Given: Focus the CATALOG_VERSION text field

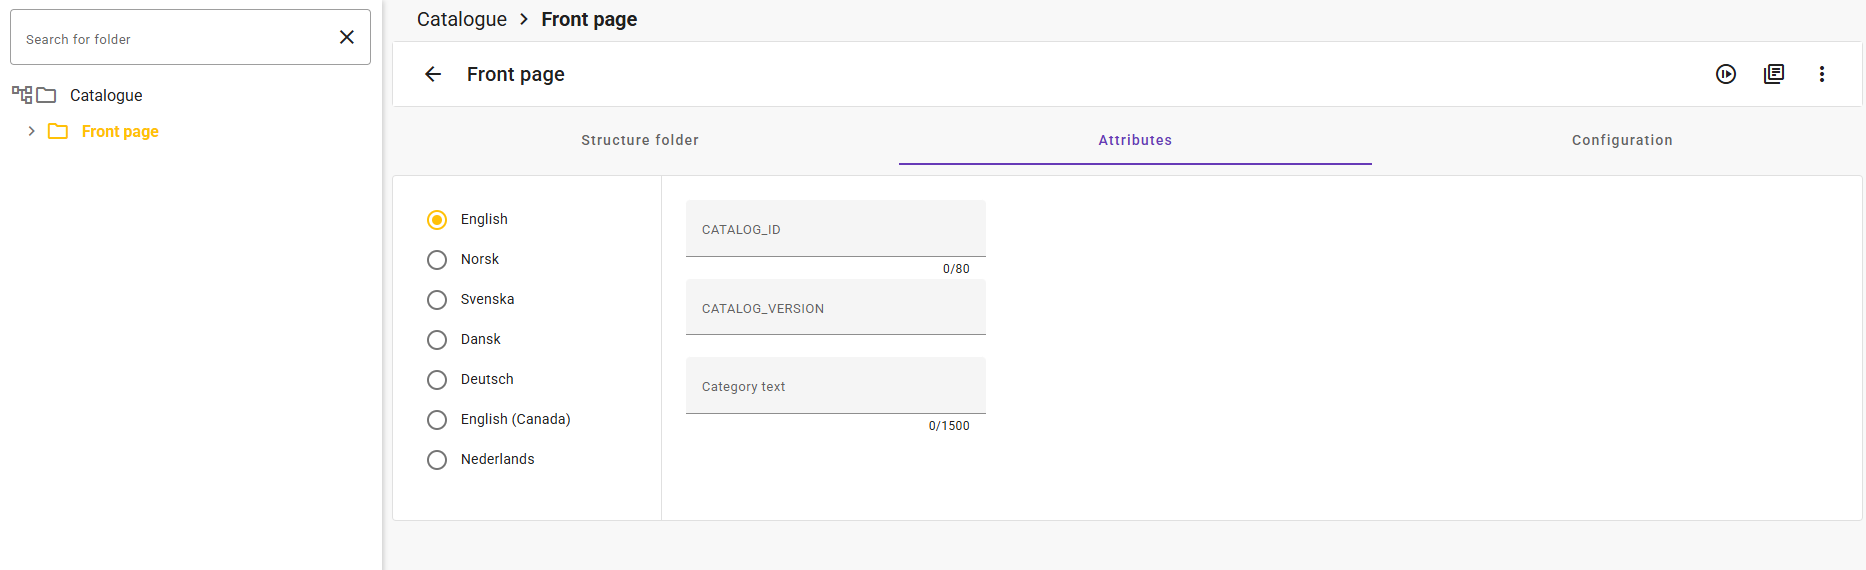Looking at the screenshot, I should [x=836, y=308].
